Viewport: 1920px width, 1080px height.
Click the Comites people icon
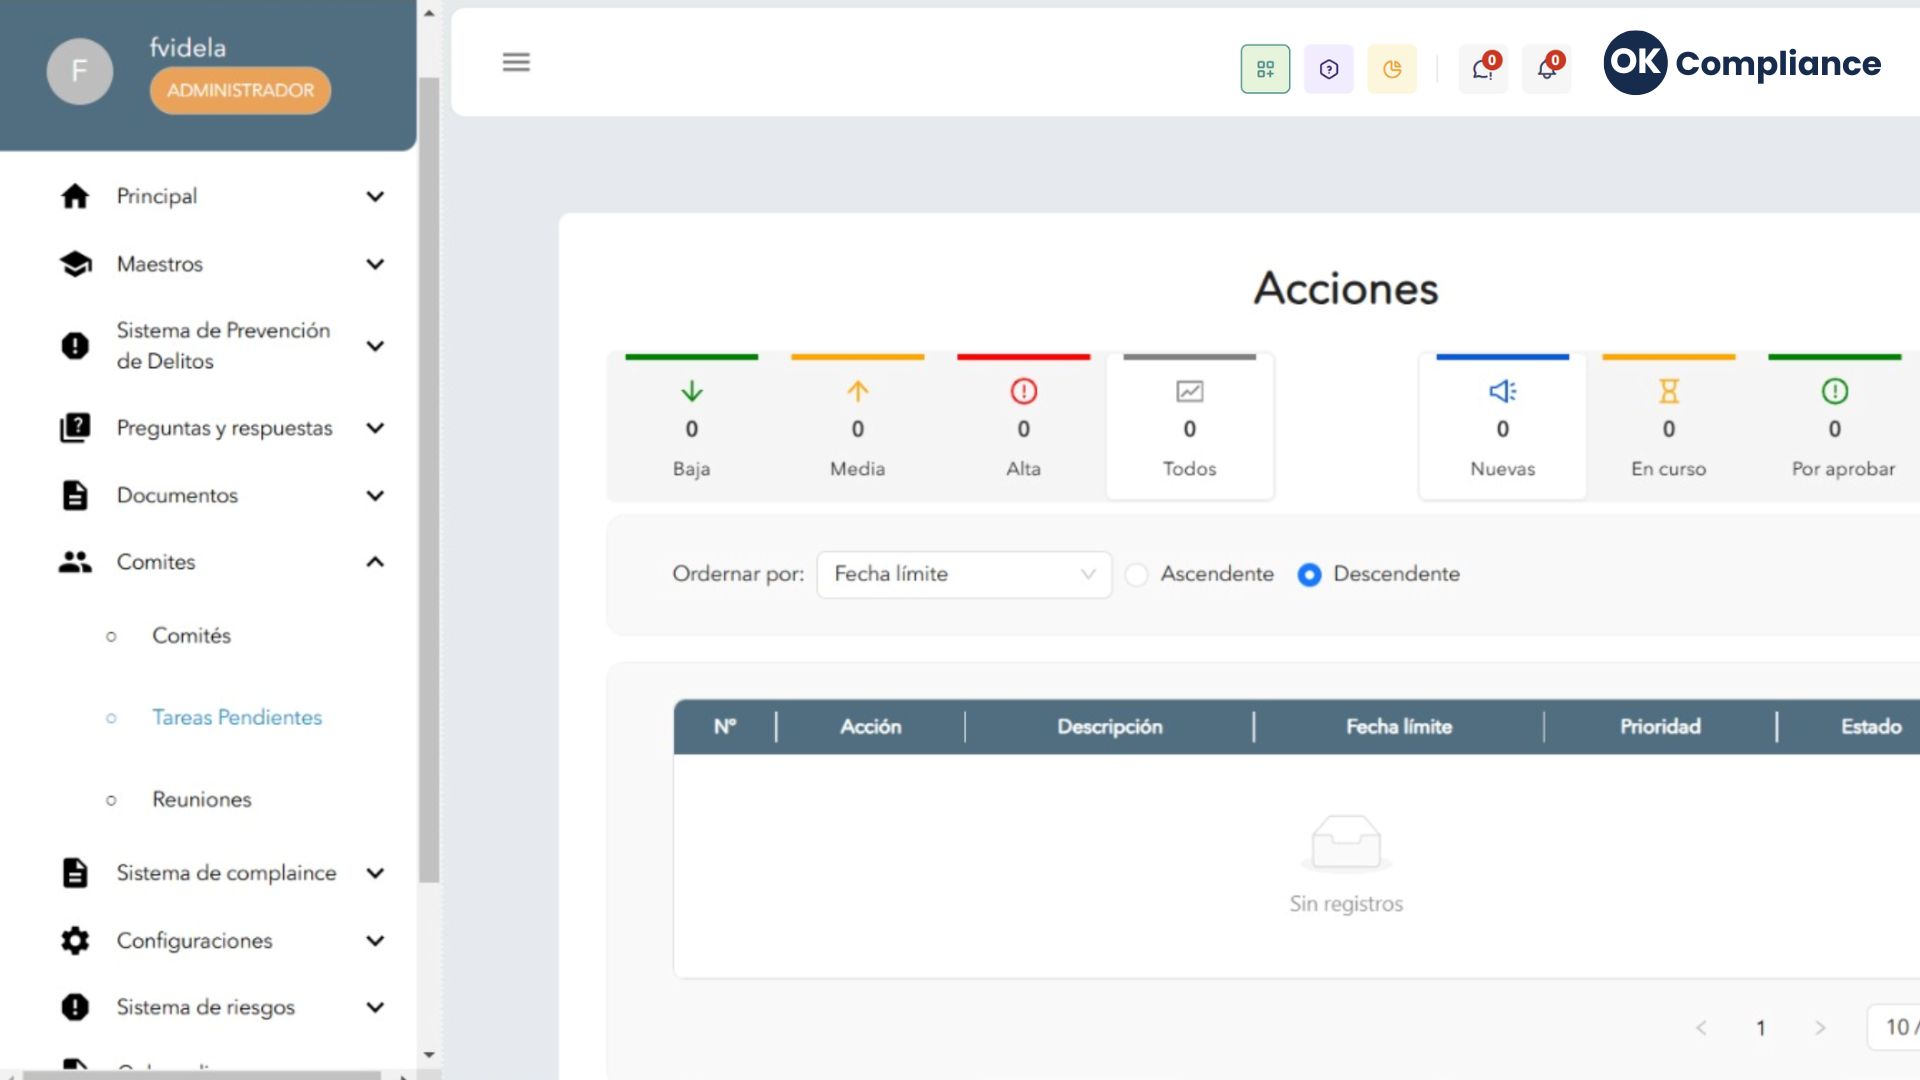[x=75, y=562]
